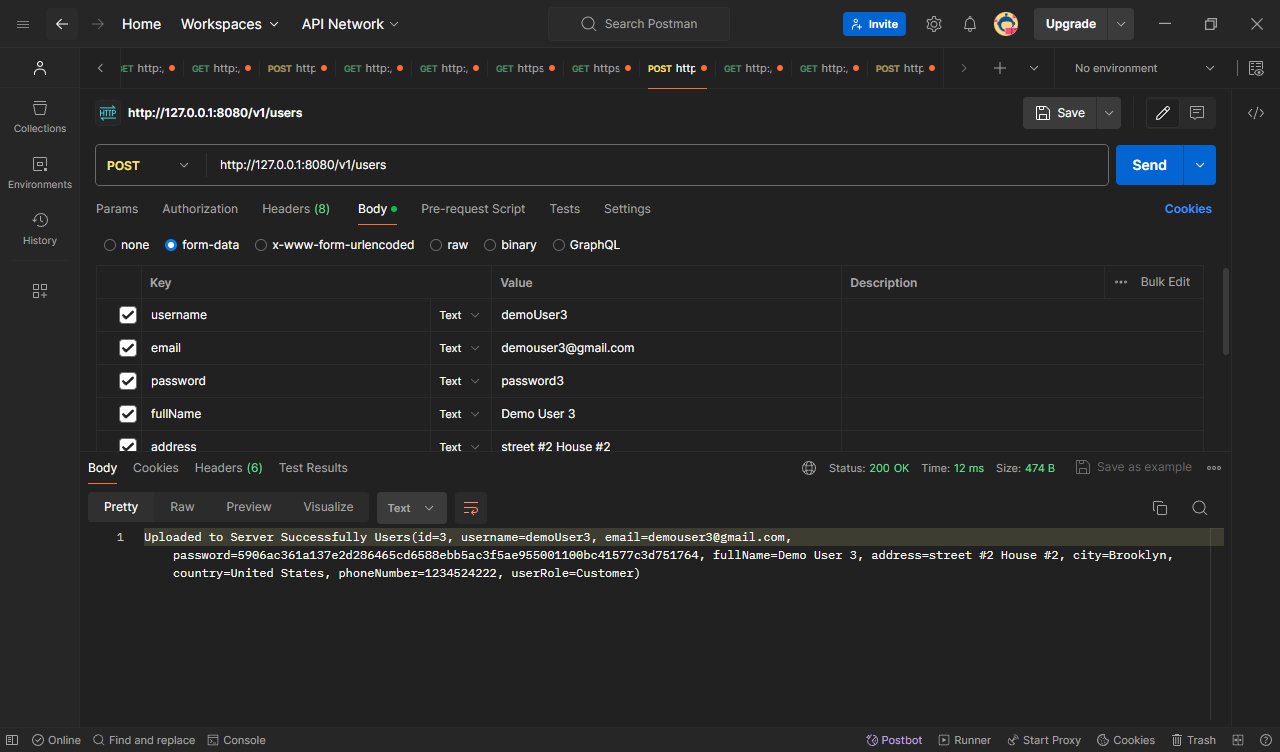Open the settings gear icon
The height and width of the screenshot is (752, 1280).
[x=933, y=24]
